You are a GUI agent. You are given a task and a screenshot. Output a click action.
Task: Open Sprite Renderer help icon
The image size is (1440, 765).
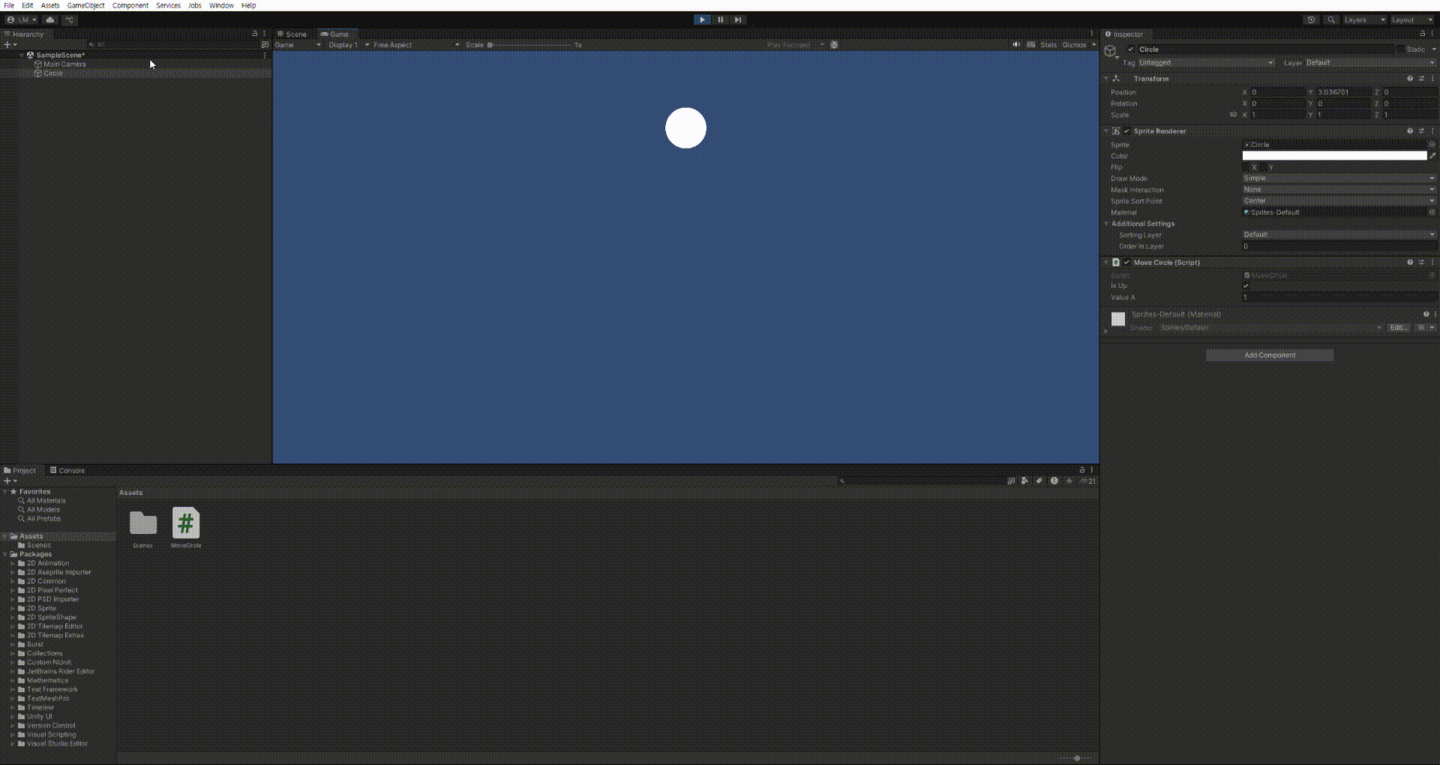[x=1410, y=131]
